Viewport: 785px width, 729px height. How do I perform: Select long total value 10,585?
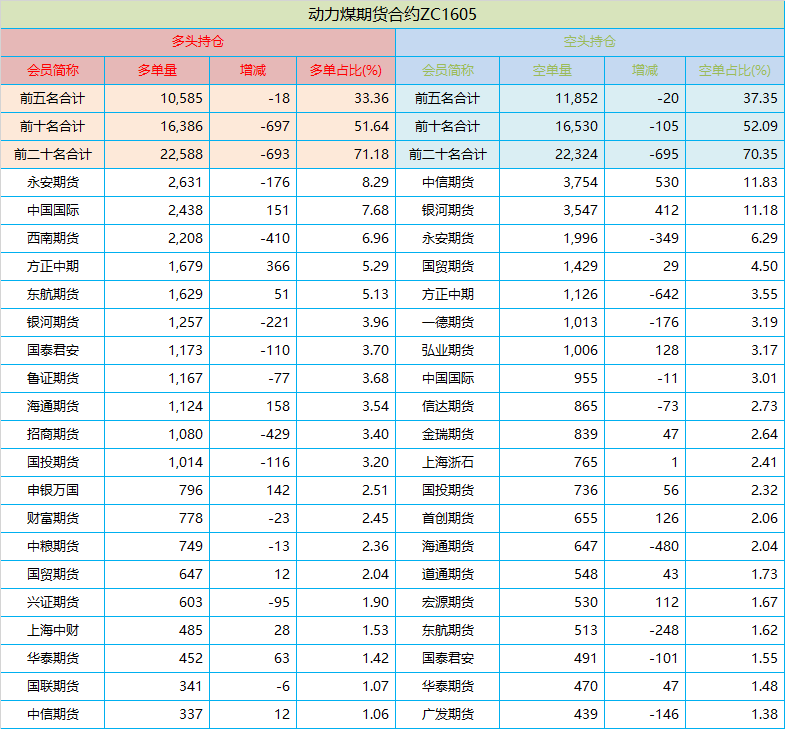pos(181,98)
